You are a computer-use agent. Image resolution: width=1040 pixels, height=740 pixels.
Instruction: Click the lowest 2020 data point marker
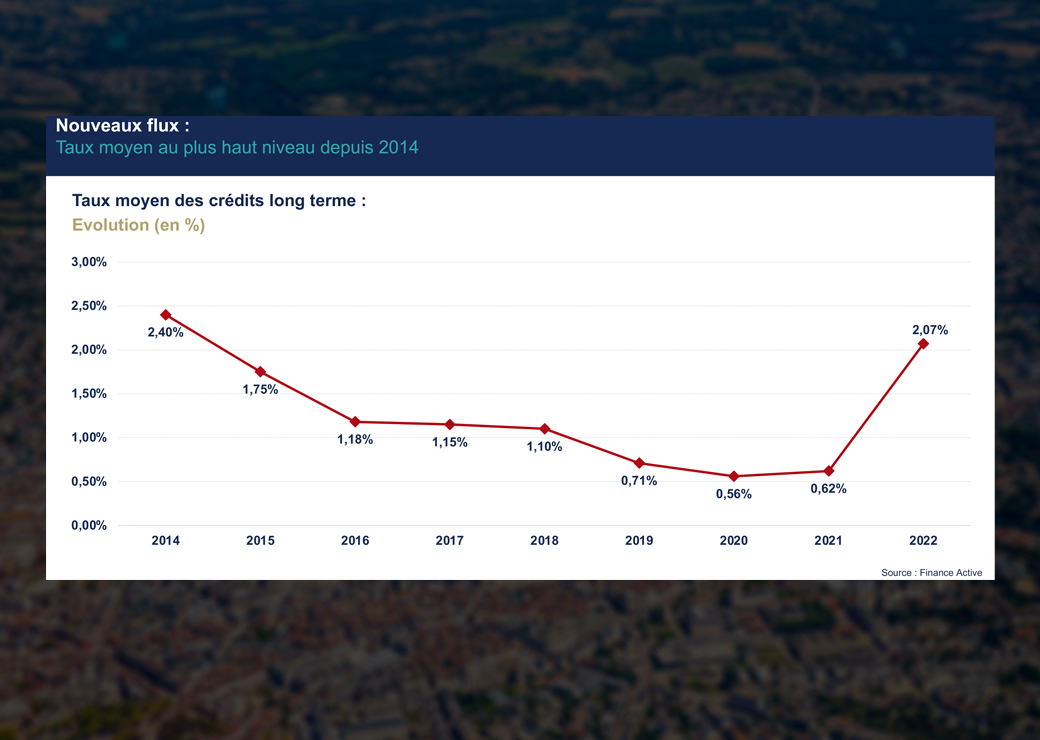pos(734,476)
